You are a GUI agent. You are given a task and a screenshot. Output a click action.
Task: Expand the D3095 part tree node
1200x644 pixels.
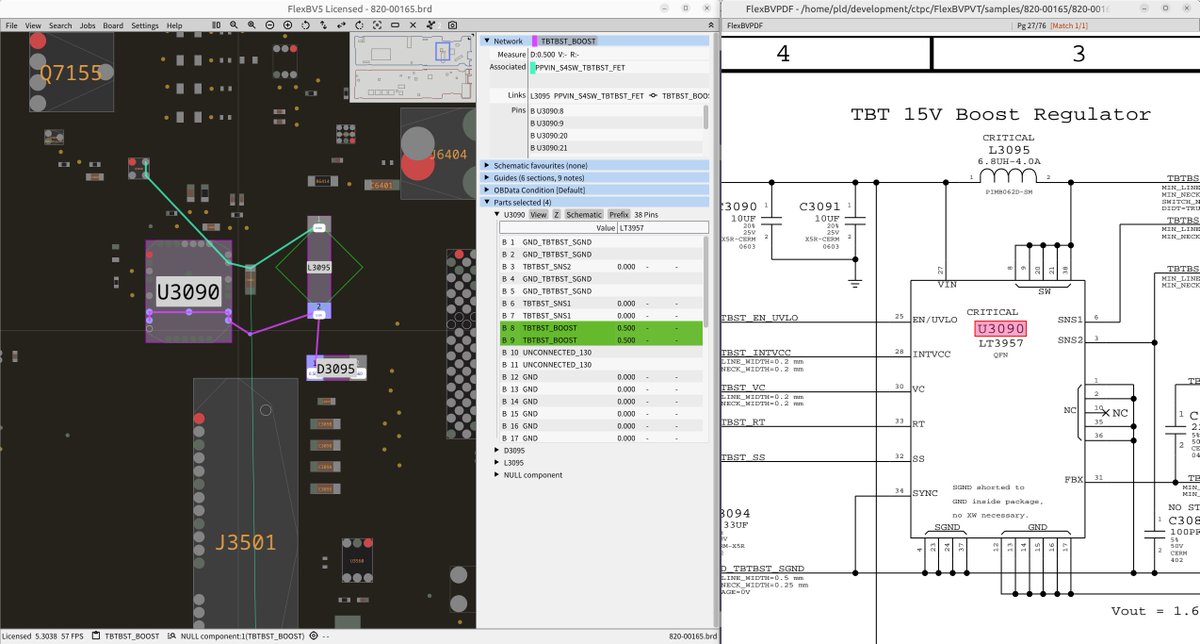tap(497, 450)
